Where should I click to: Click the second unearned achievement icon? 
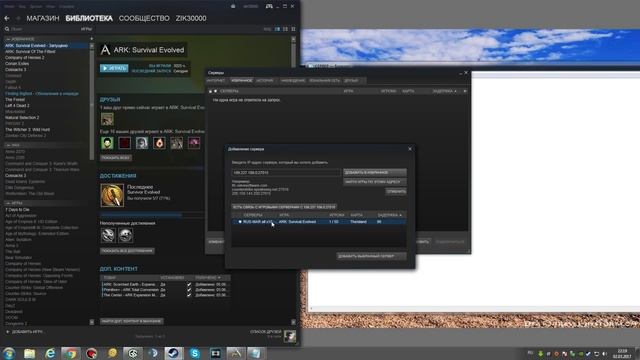[125, 236]
